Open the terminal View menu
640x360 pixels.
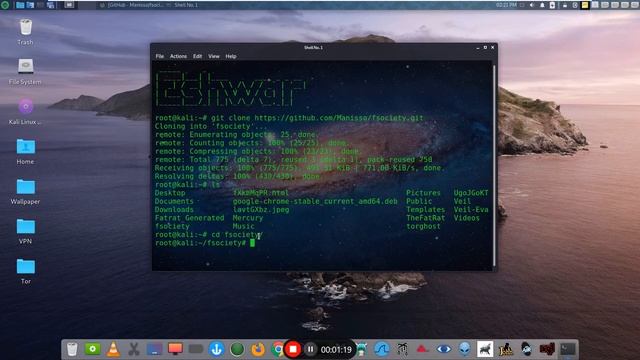(x=214, y=56)
